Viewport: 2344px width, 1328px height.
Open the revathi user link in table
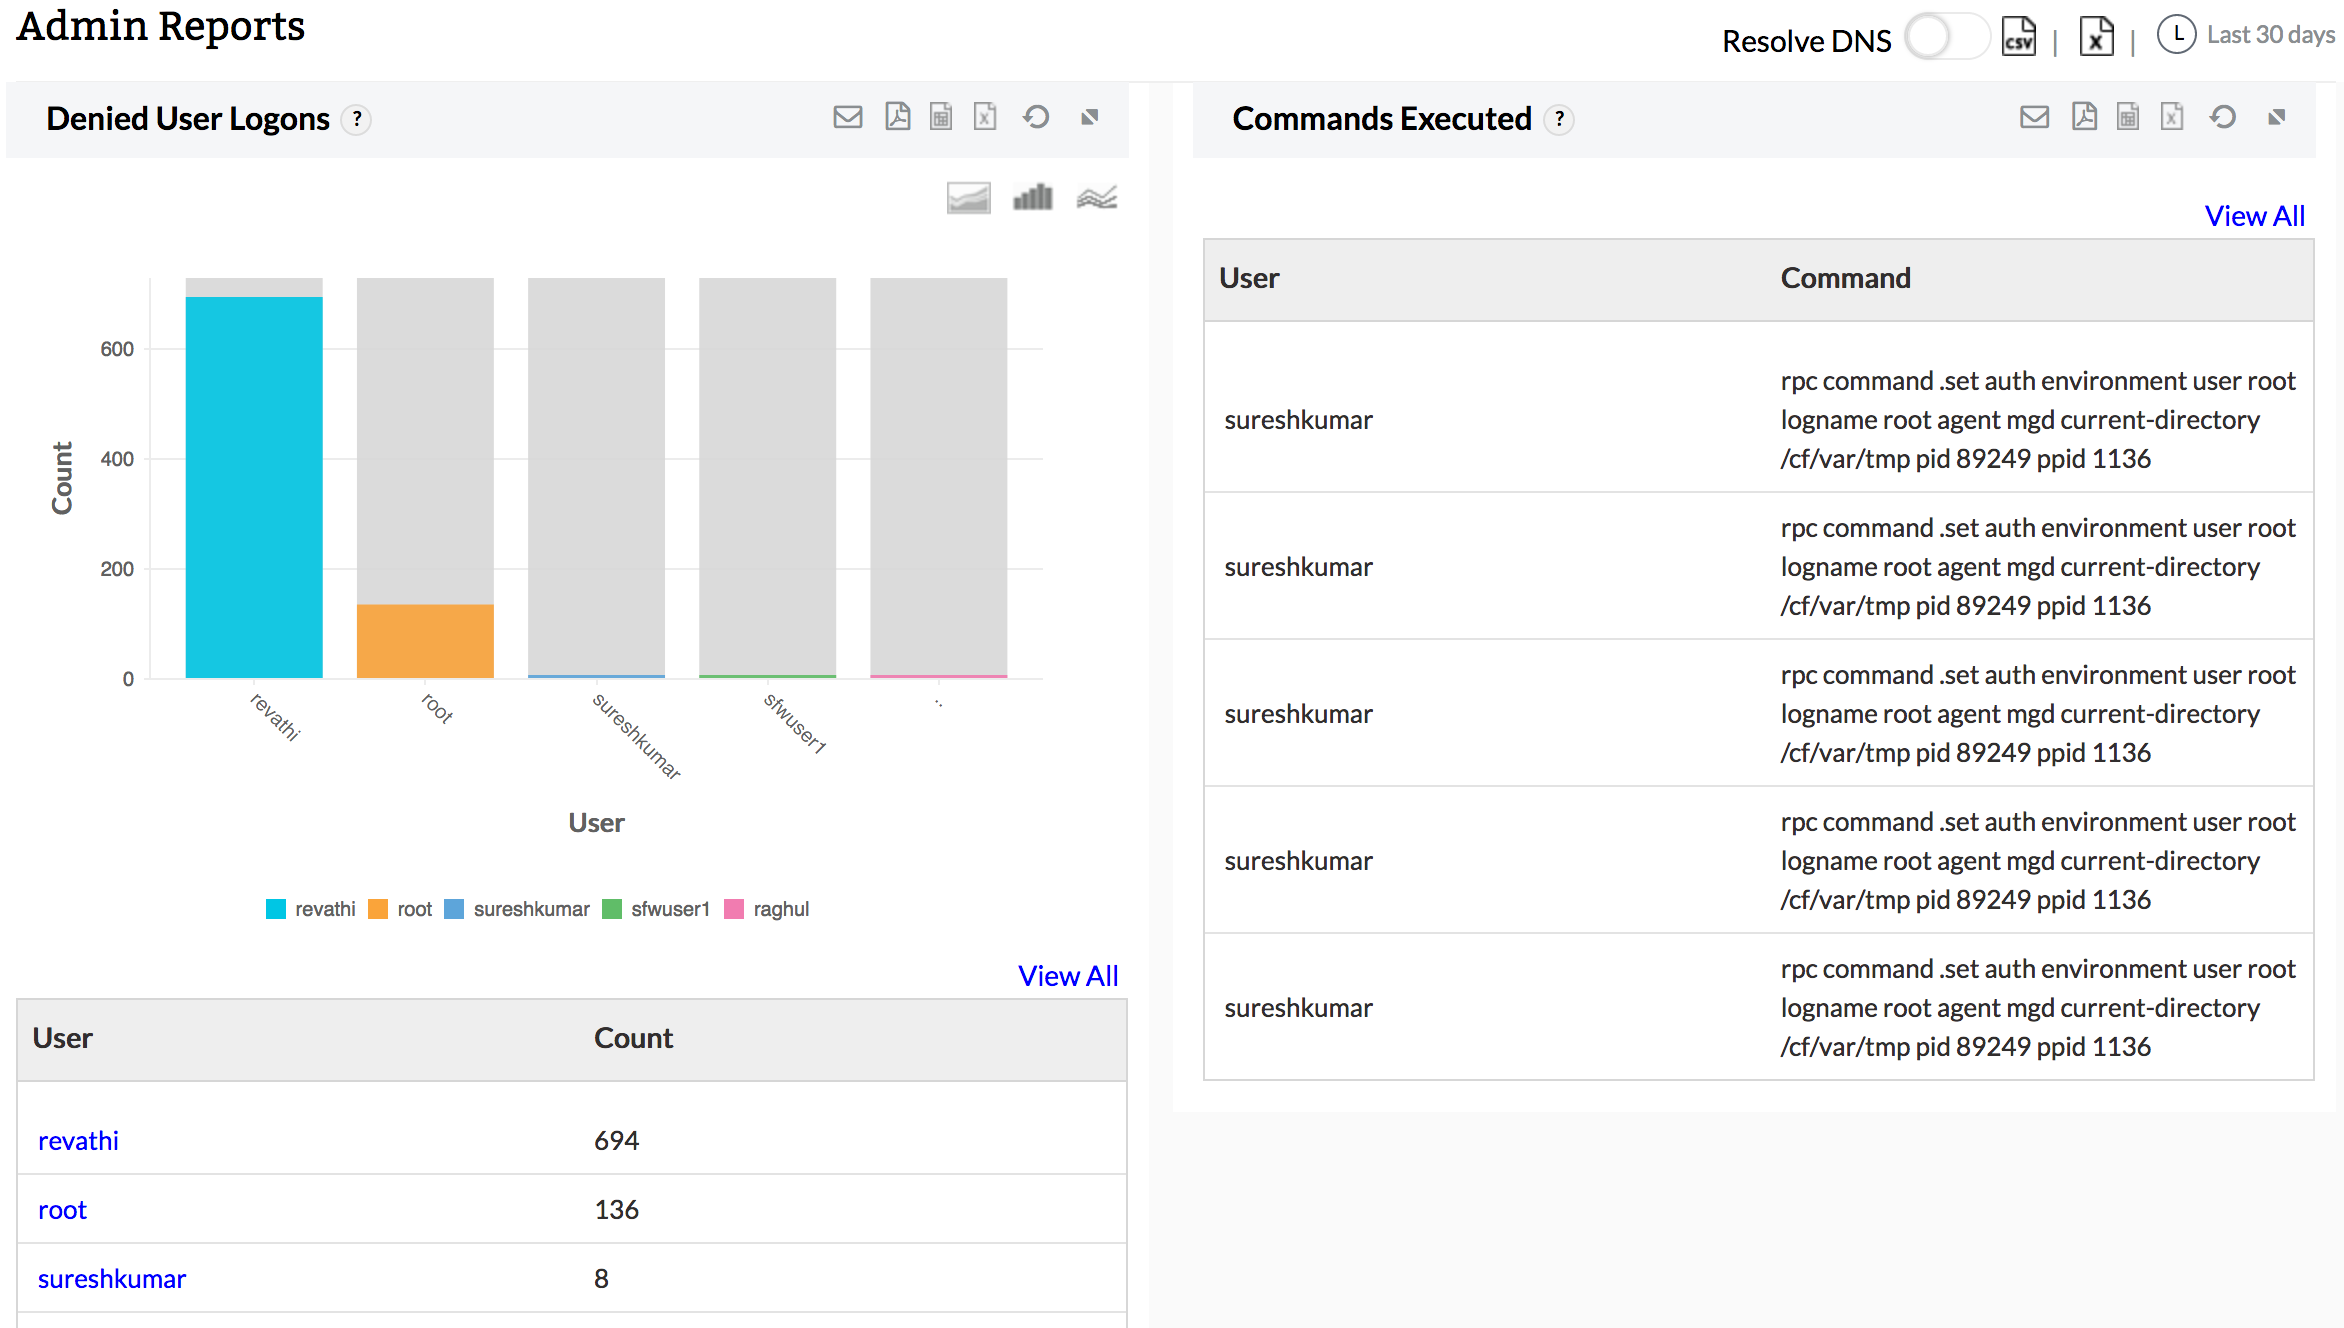click(78, 1141)
